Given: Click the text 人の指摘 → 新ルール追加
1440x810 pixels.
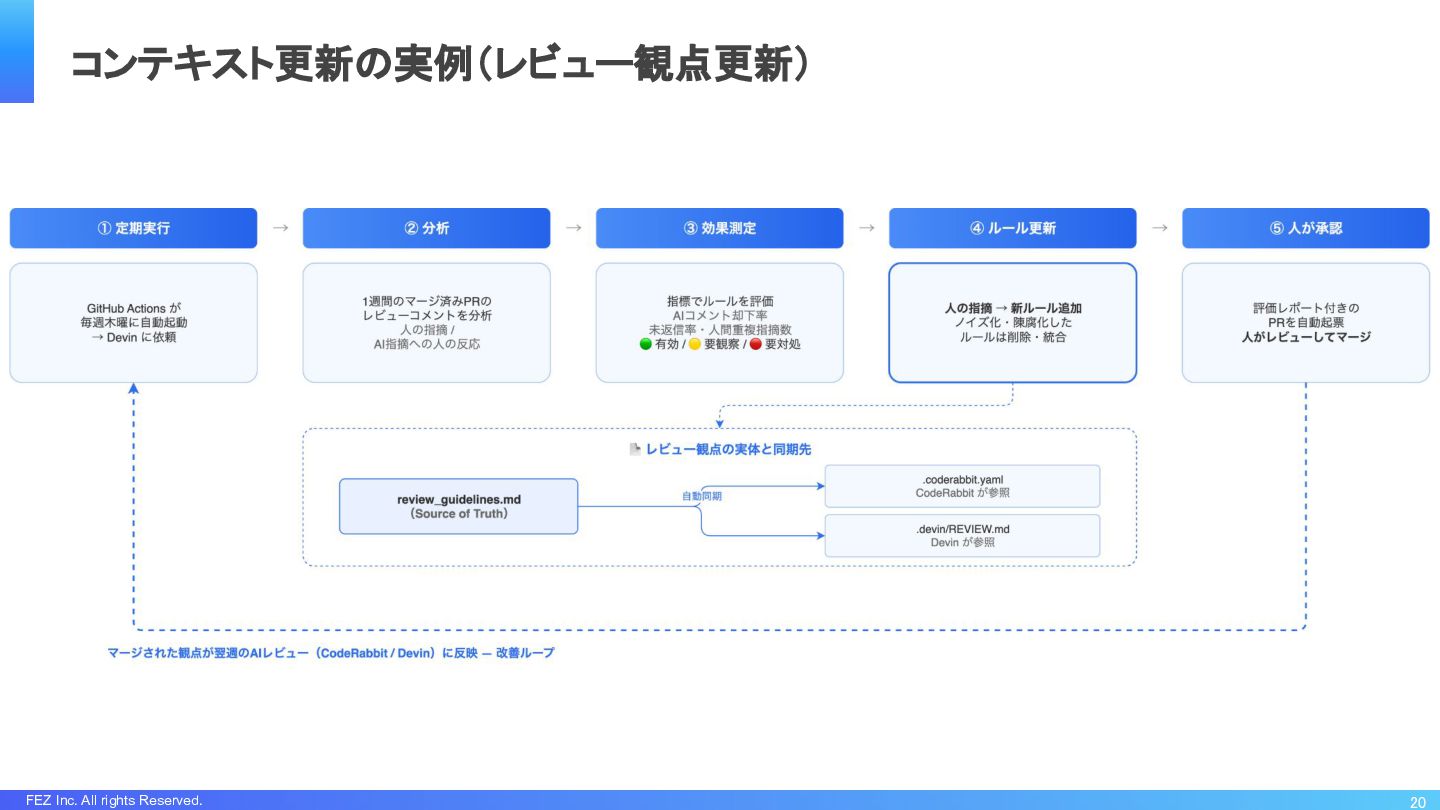Looking at the screenshot, I should click(1013, 308).
